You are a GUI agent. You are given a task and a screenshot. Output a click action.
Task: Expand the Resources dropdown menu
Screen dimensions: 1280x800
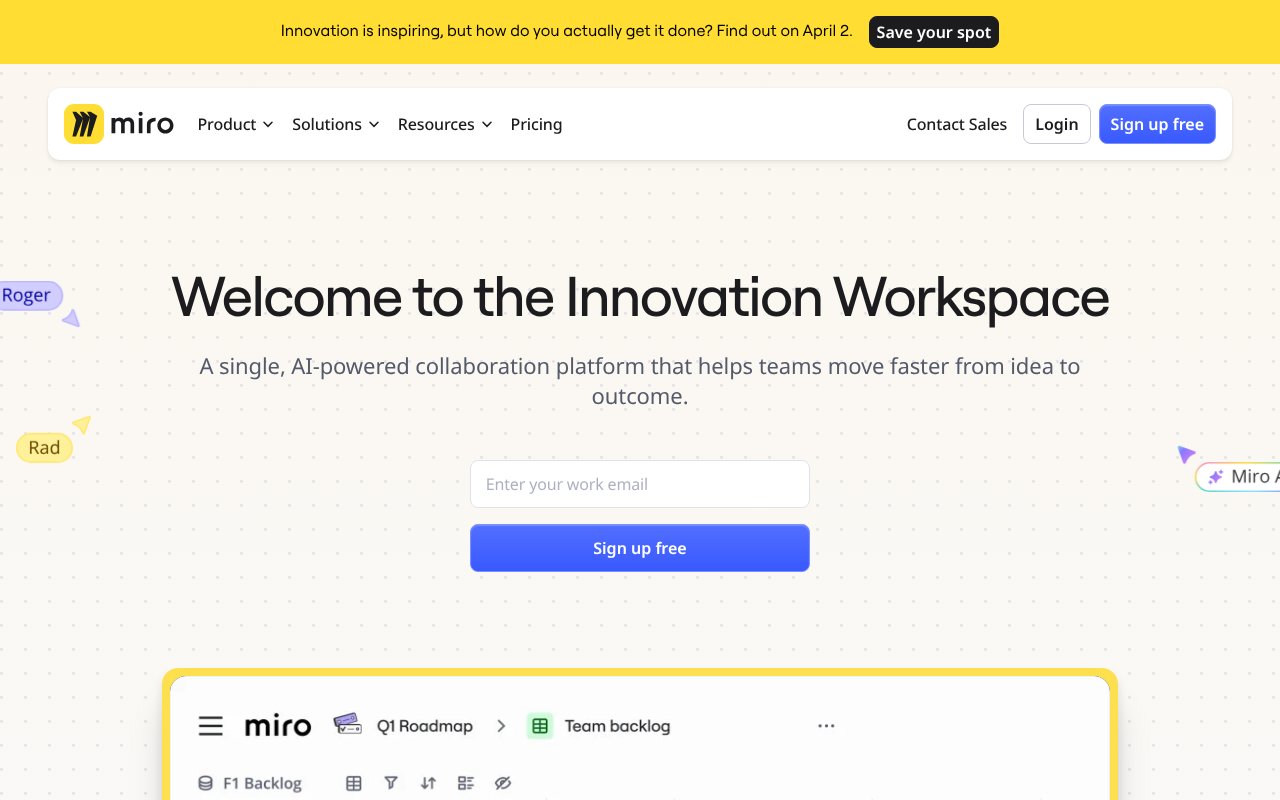point(445,124)
